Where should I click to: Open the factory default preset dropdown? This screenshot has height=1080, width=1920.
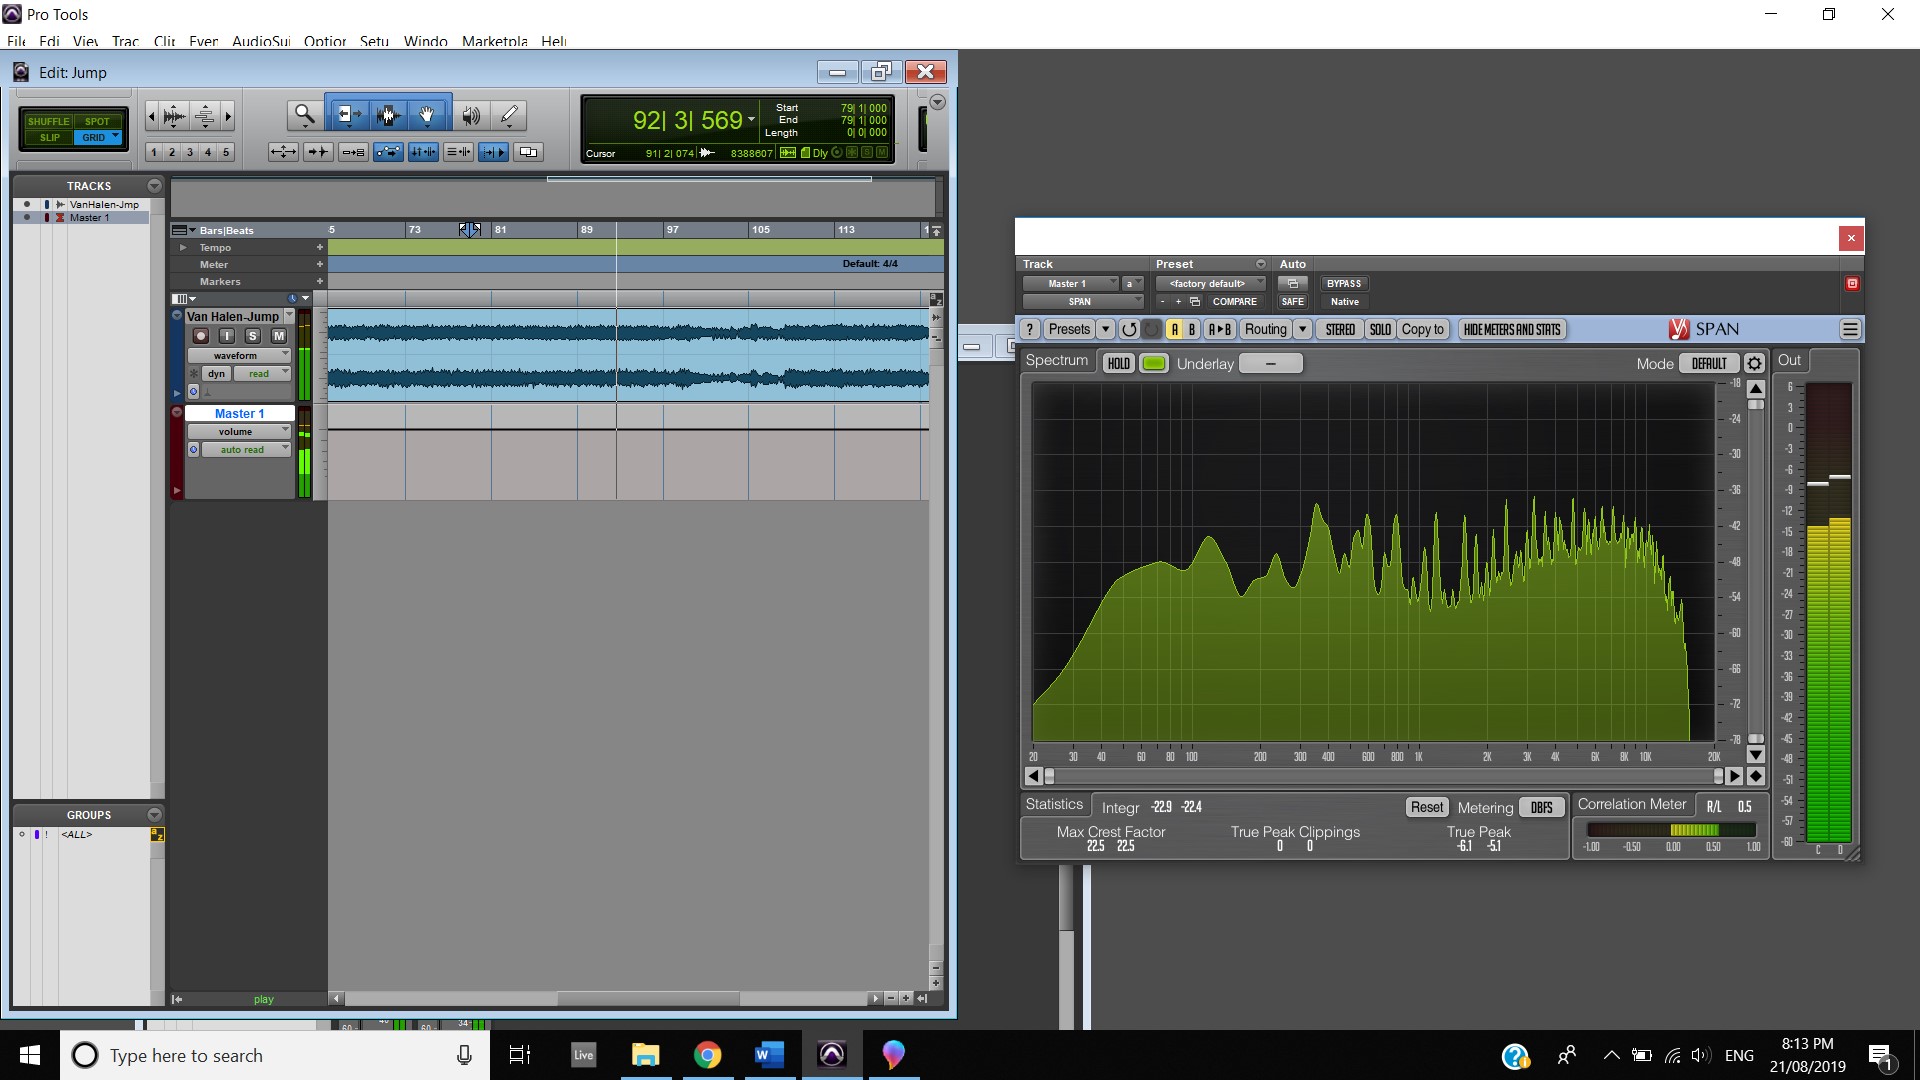click(1209, 284)
